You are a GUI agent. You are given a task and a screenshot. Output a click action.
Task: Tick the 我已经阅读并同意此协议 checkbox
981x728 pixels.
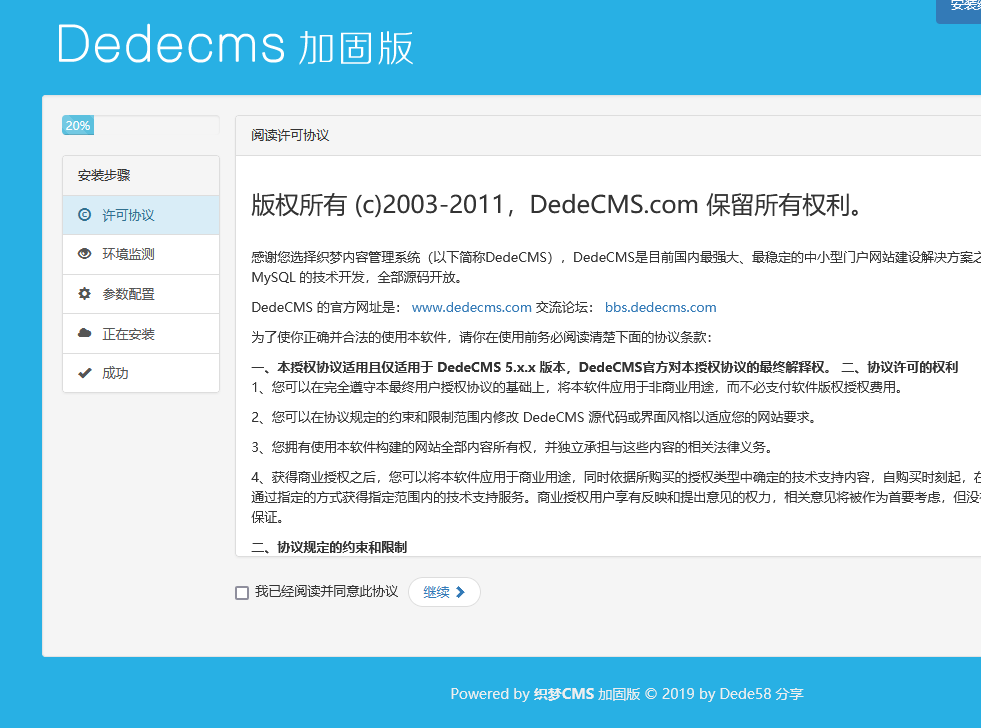242,593
